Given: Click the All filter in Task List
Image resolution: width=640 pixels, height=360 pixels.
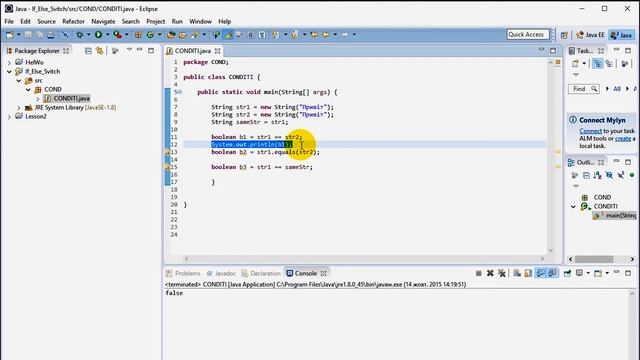Looking at the screenshot, I should point(617,89).
